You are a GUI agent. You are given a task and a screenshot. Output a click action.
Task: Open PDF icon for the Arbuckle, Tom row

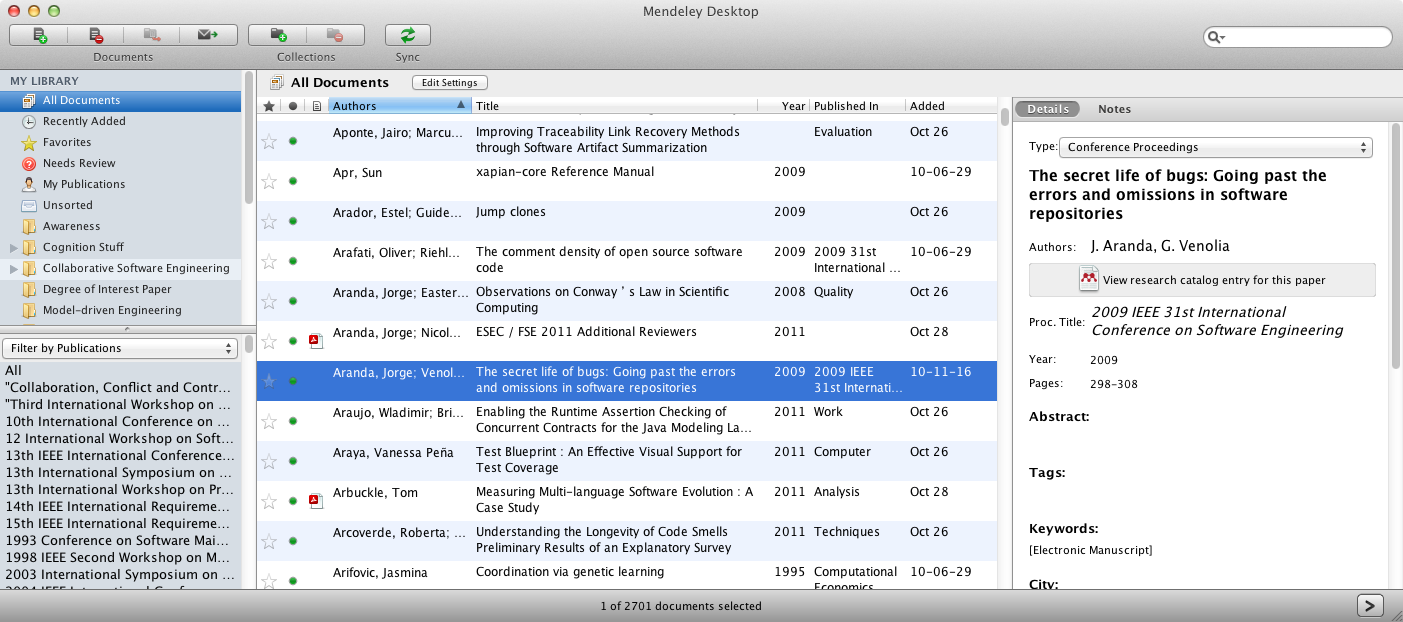tap(315, 500)
